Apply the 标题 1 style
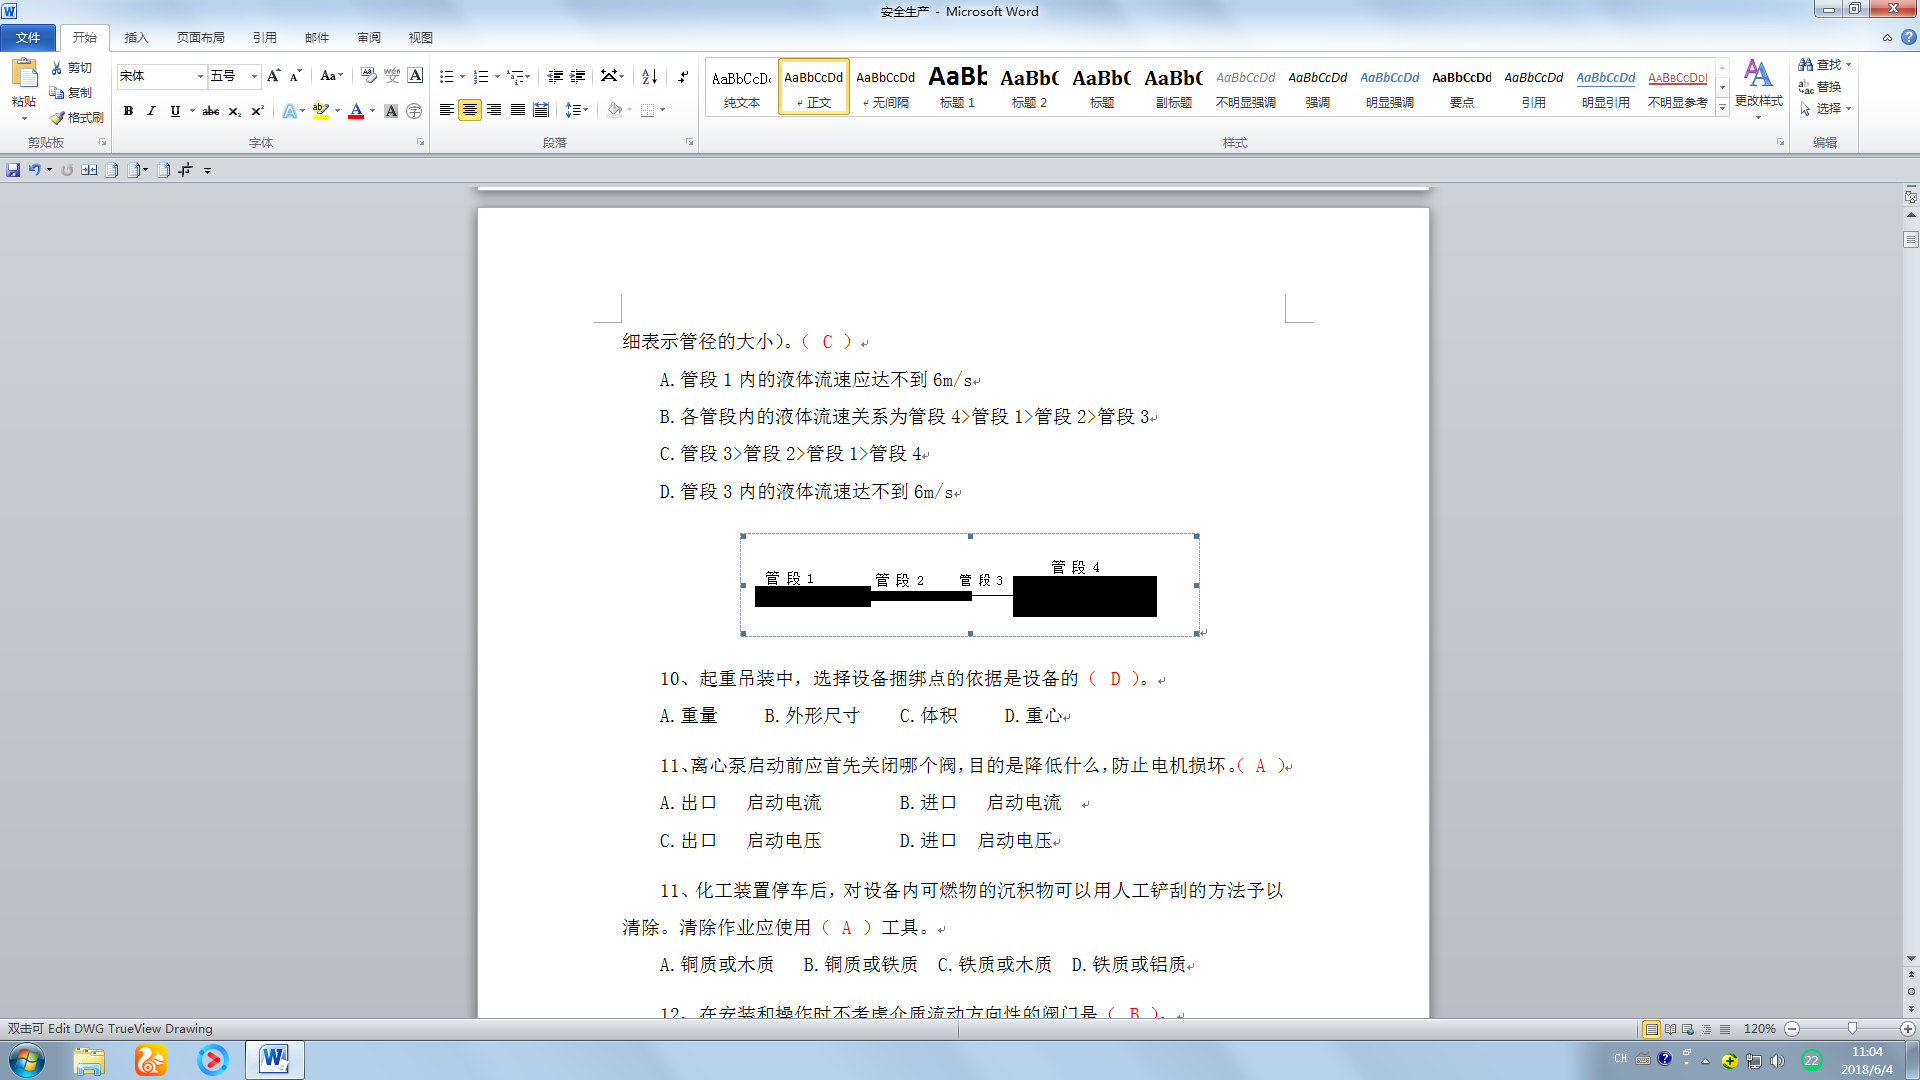The height and width of the screenshot is (1080, 1920). (957, 86)
